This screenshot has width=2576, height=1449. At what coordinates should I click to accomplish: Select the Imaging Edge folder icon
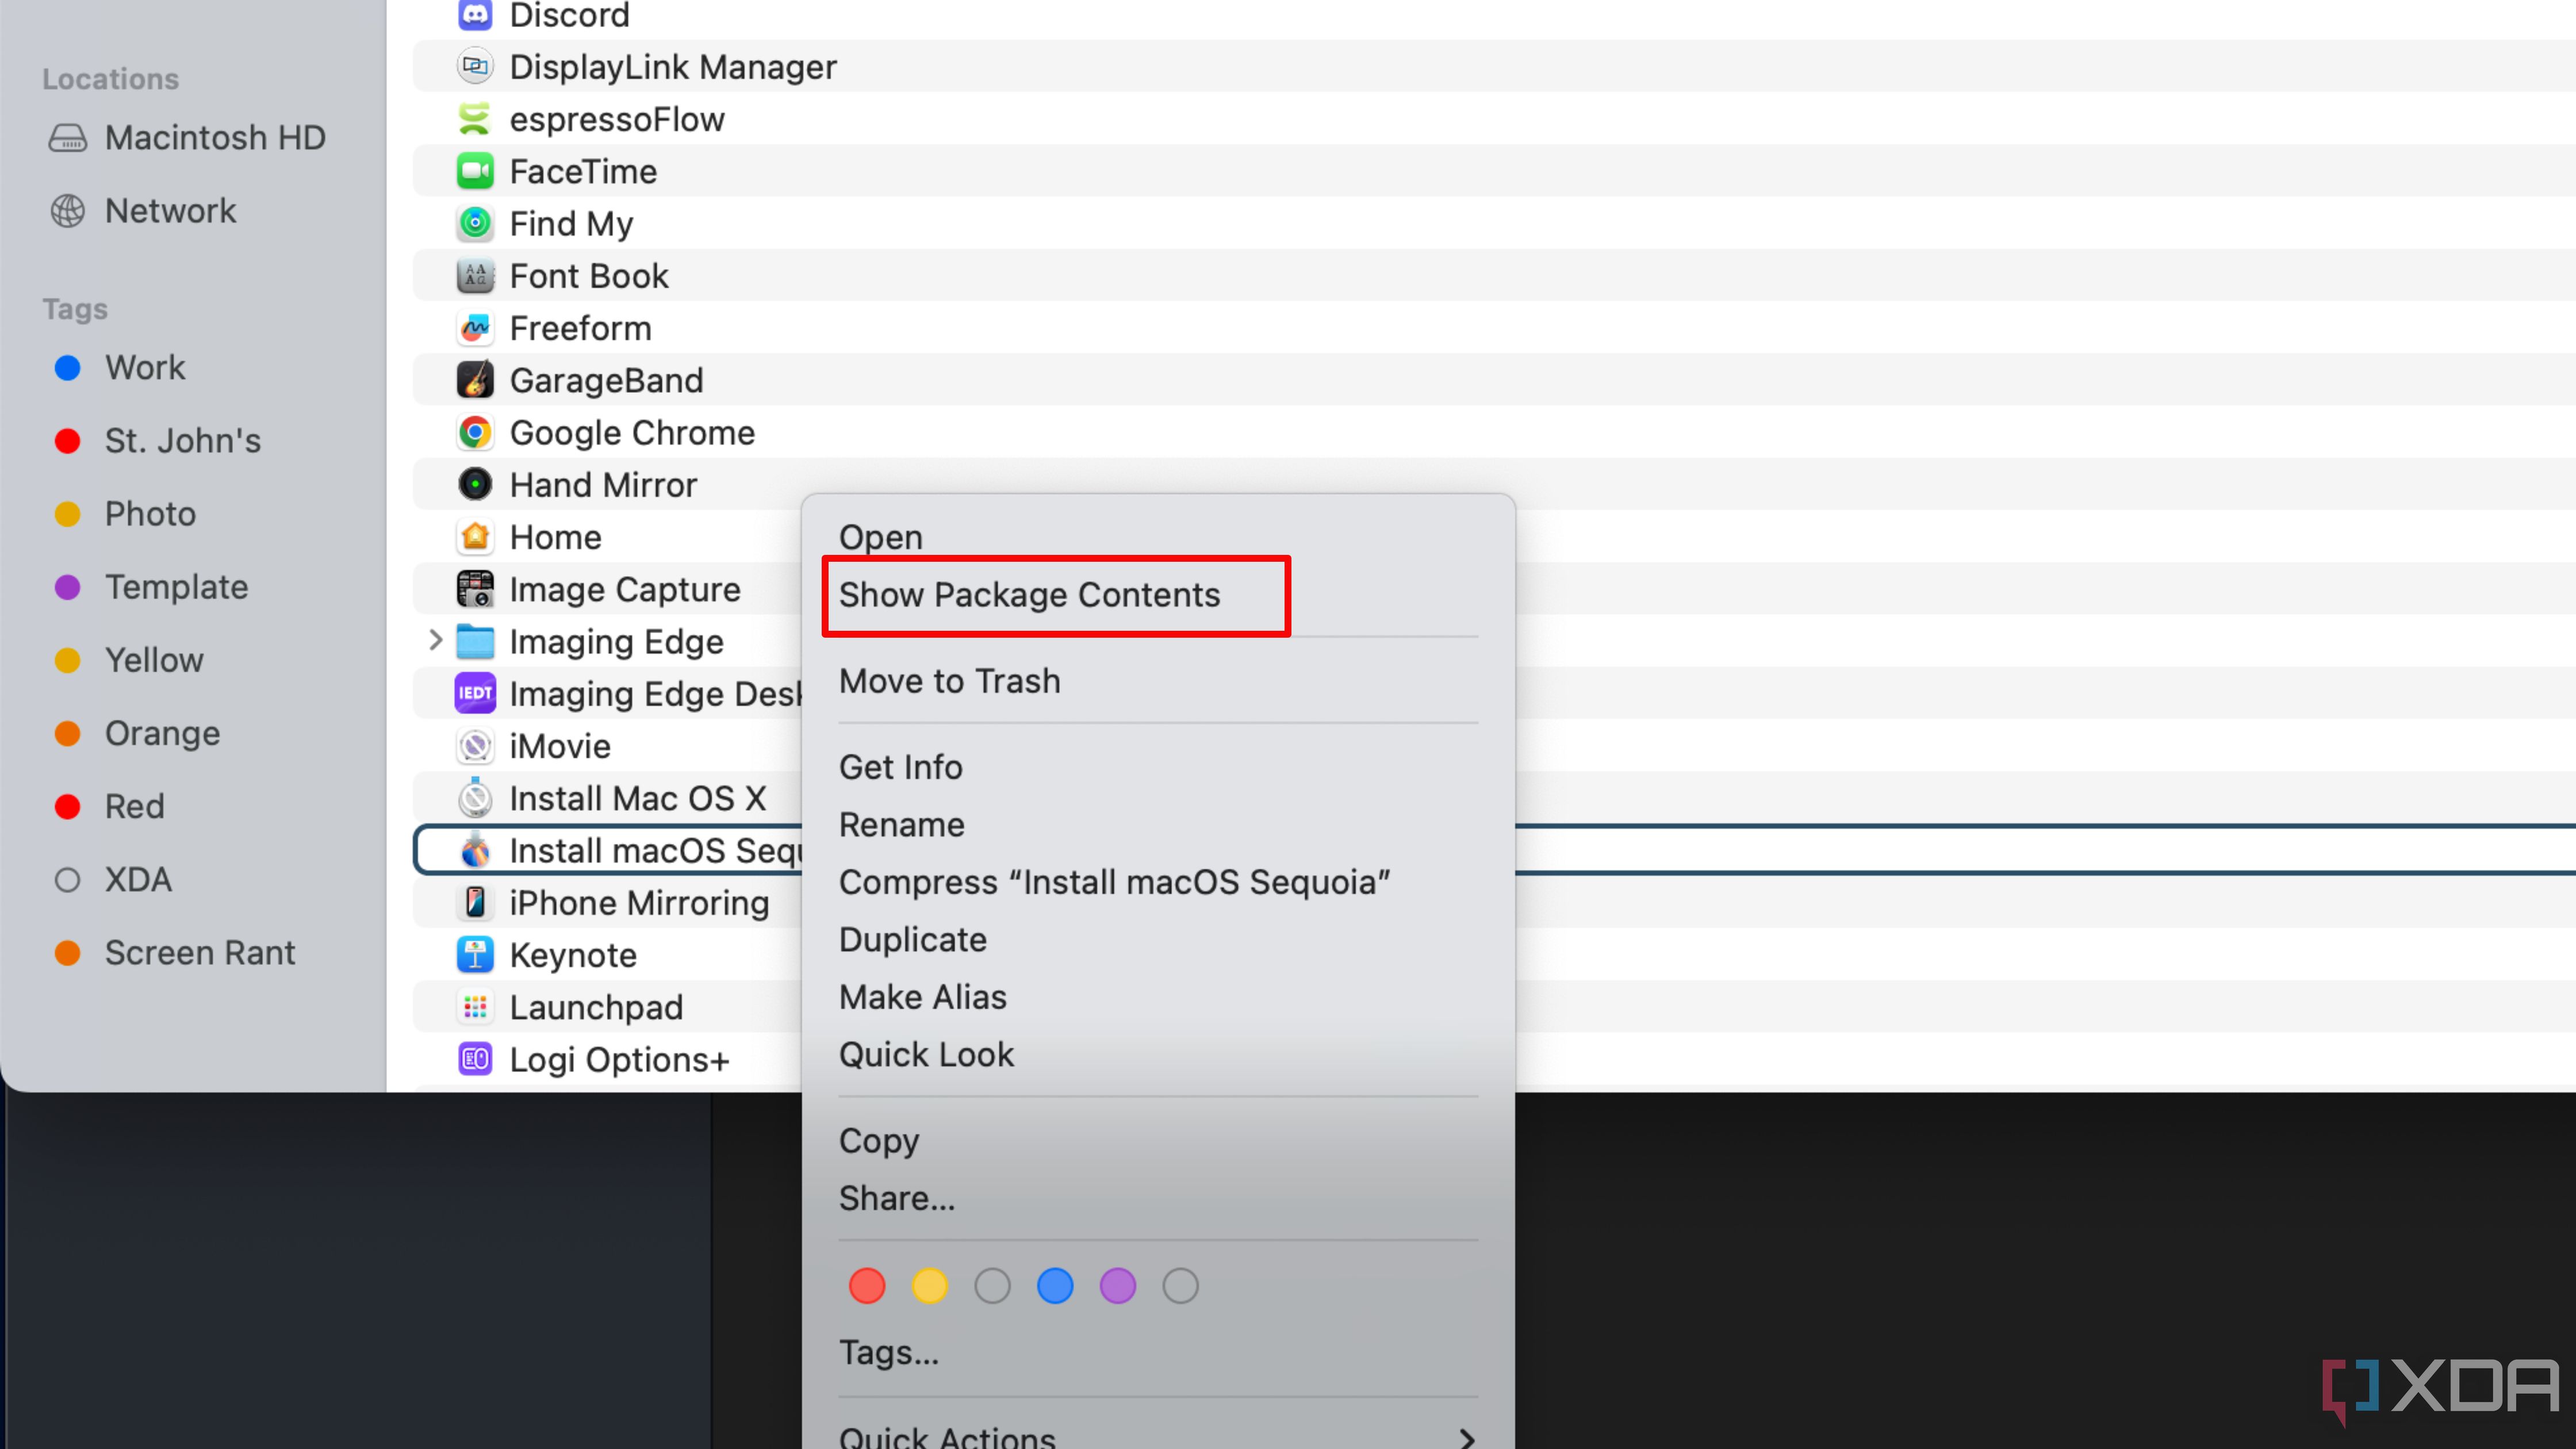point(475,641)
